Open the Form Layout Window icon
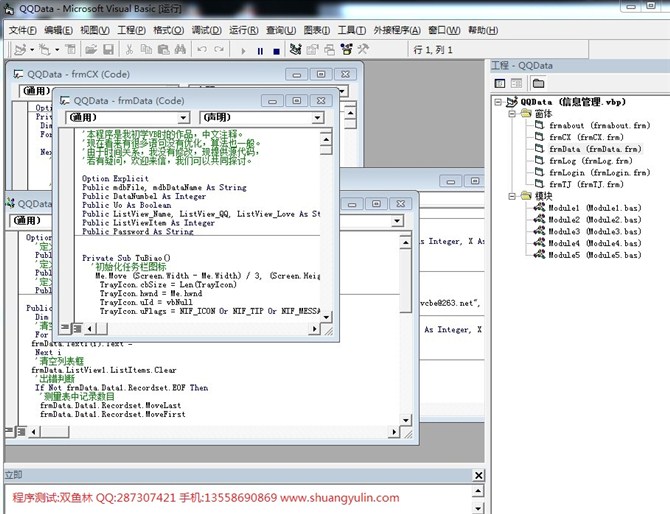The height and width of the screenshot is (514, 670). click(x=329, y=50)
